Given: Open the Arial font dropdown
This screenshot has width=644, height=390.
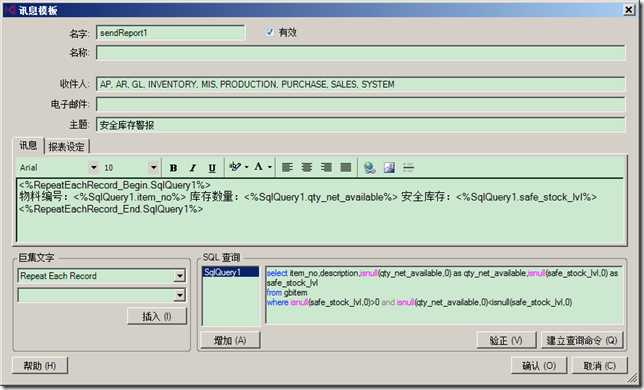Looking at the screenshot, I should pos(94,167).
